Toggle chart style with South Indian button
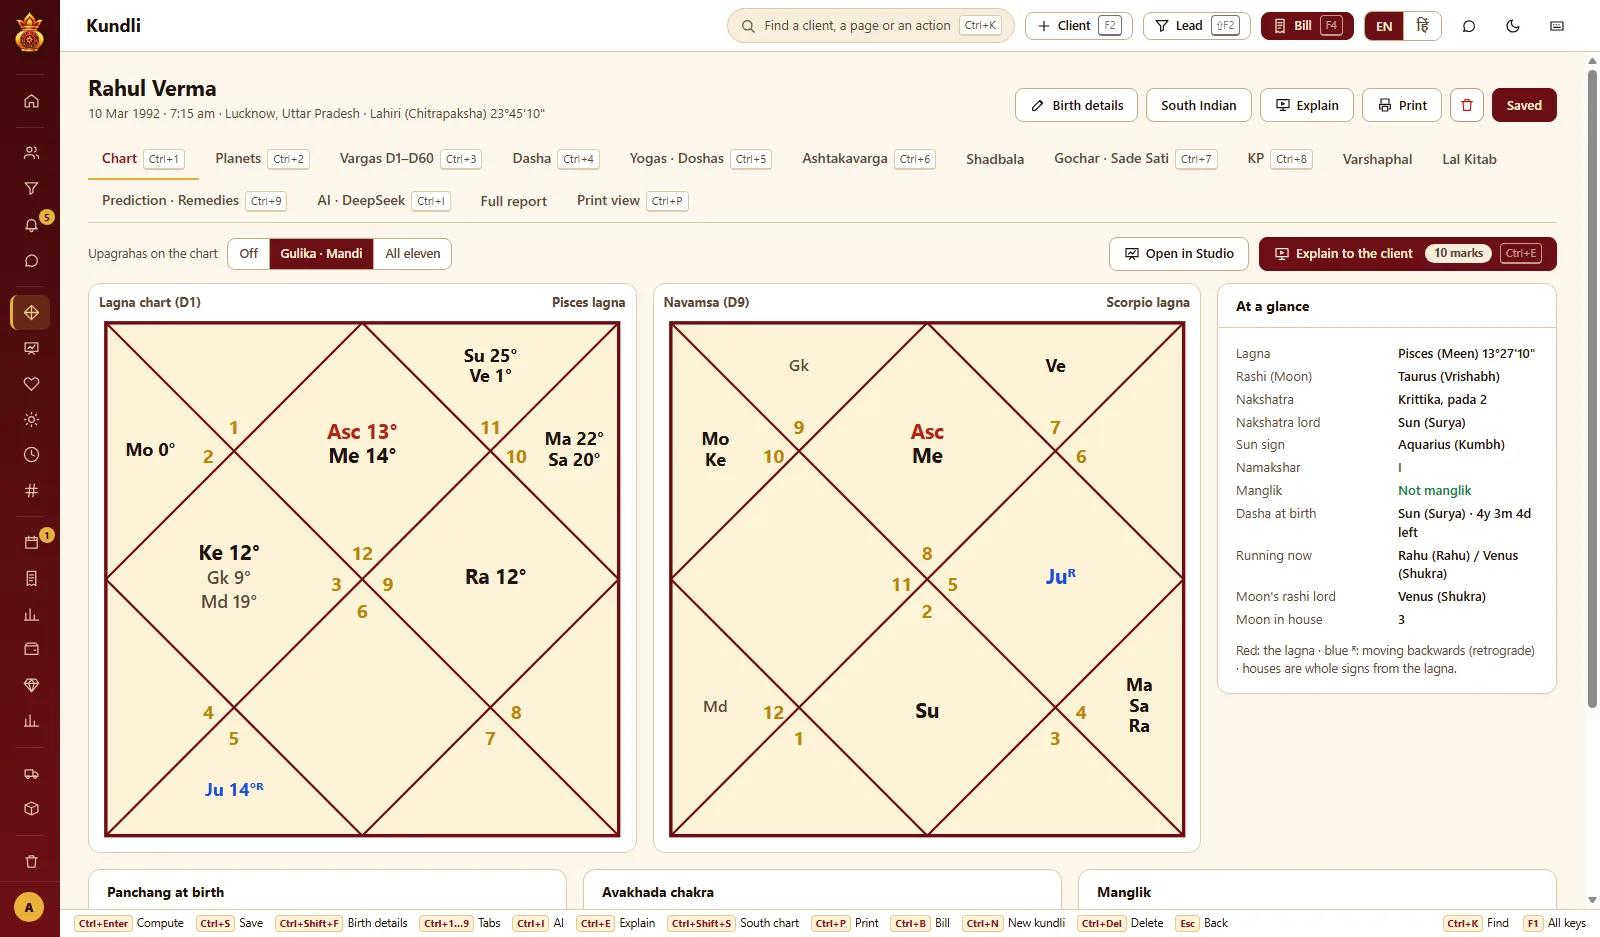1600x937 pixels. [1199, 105]
